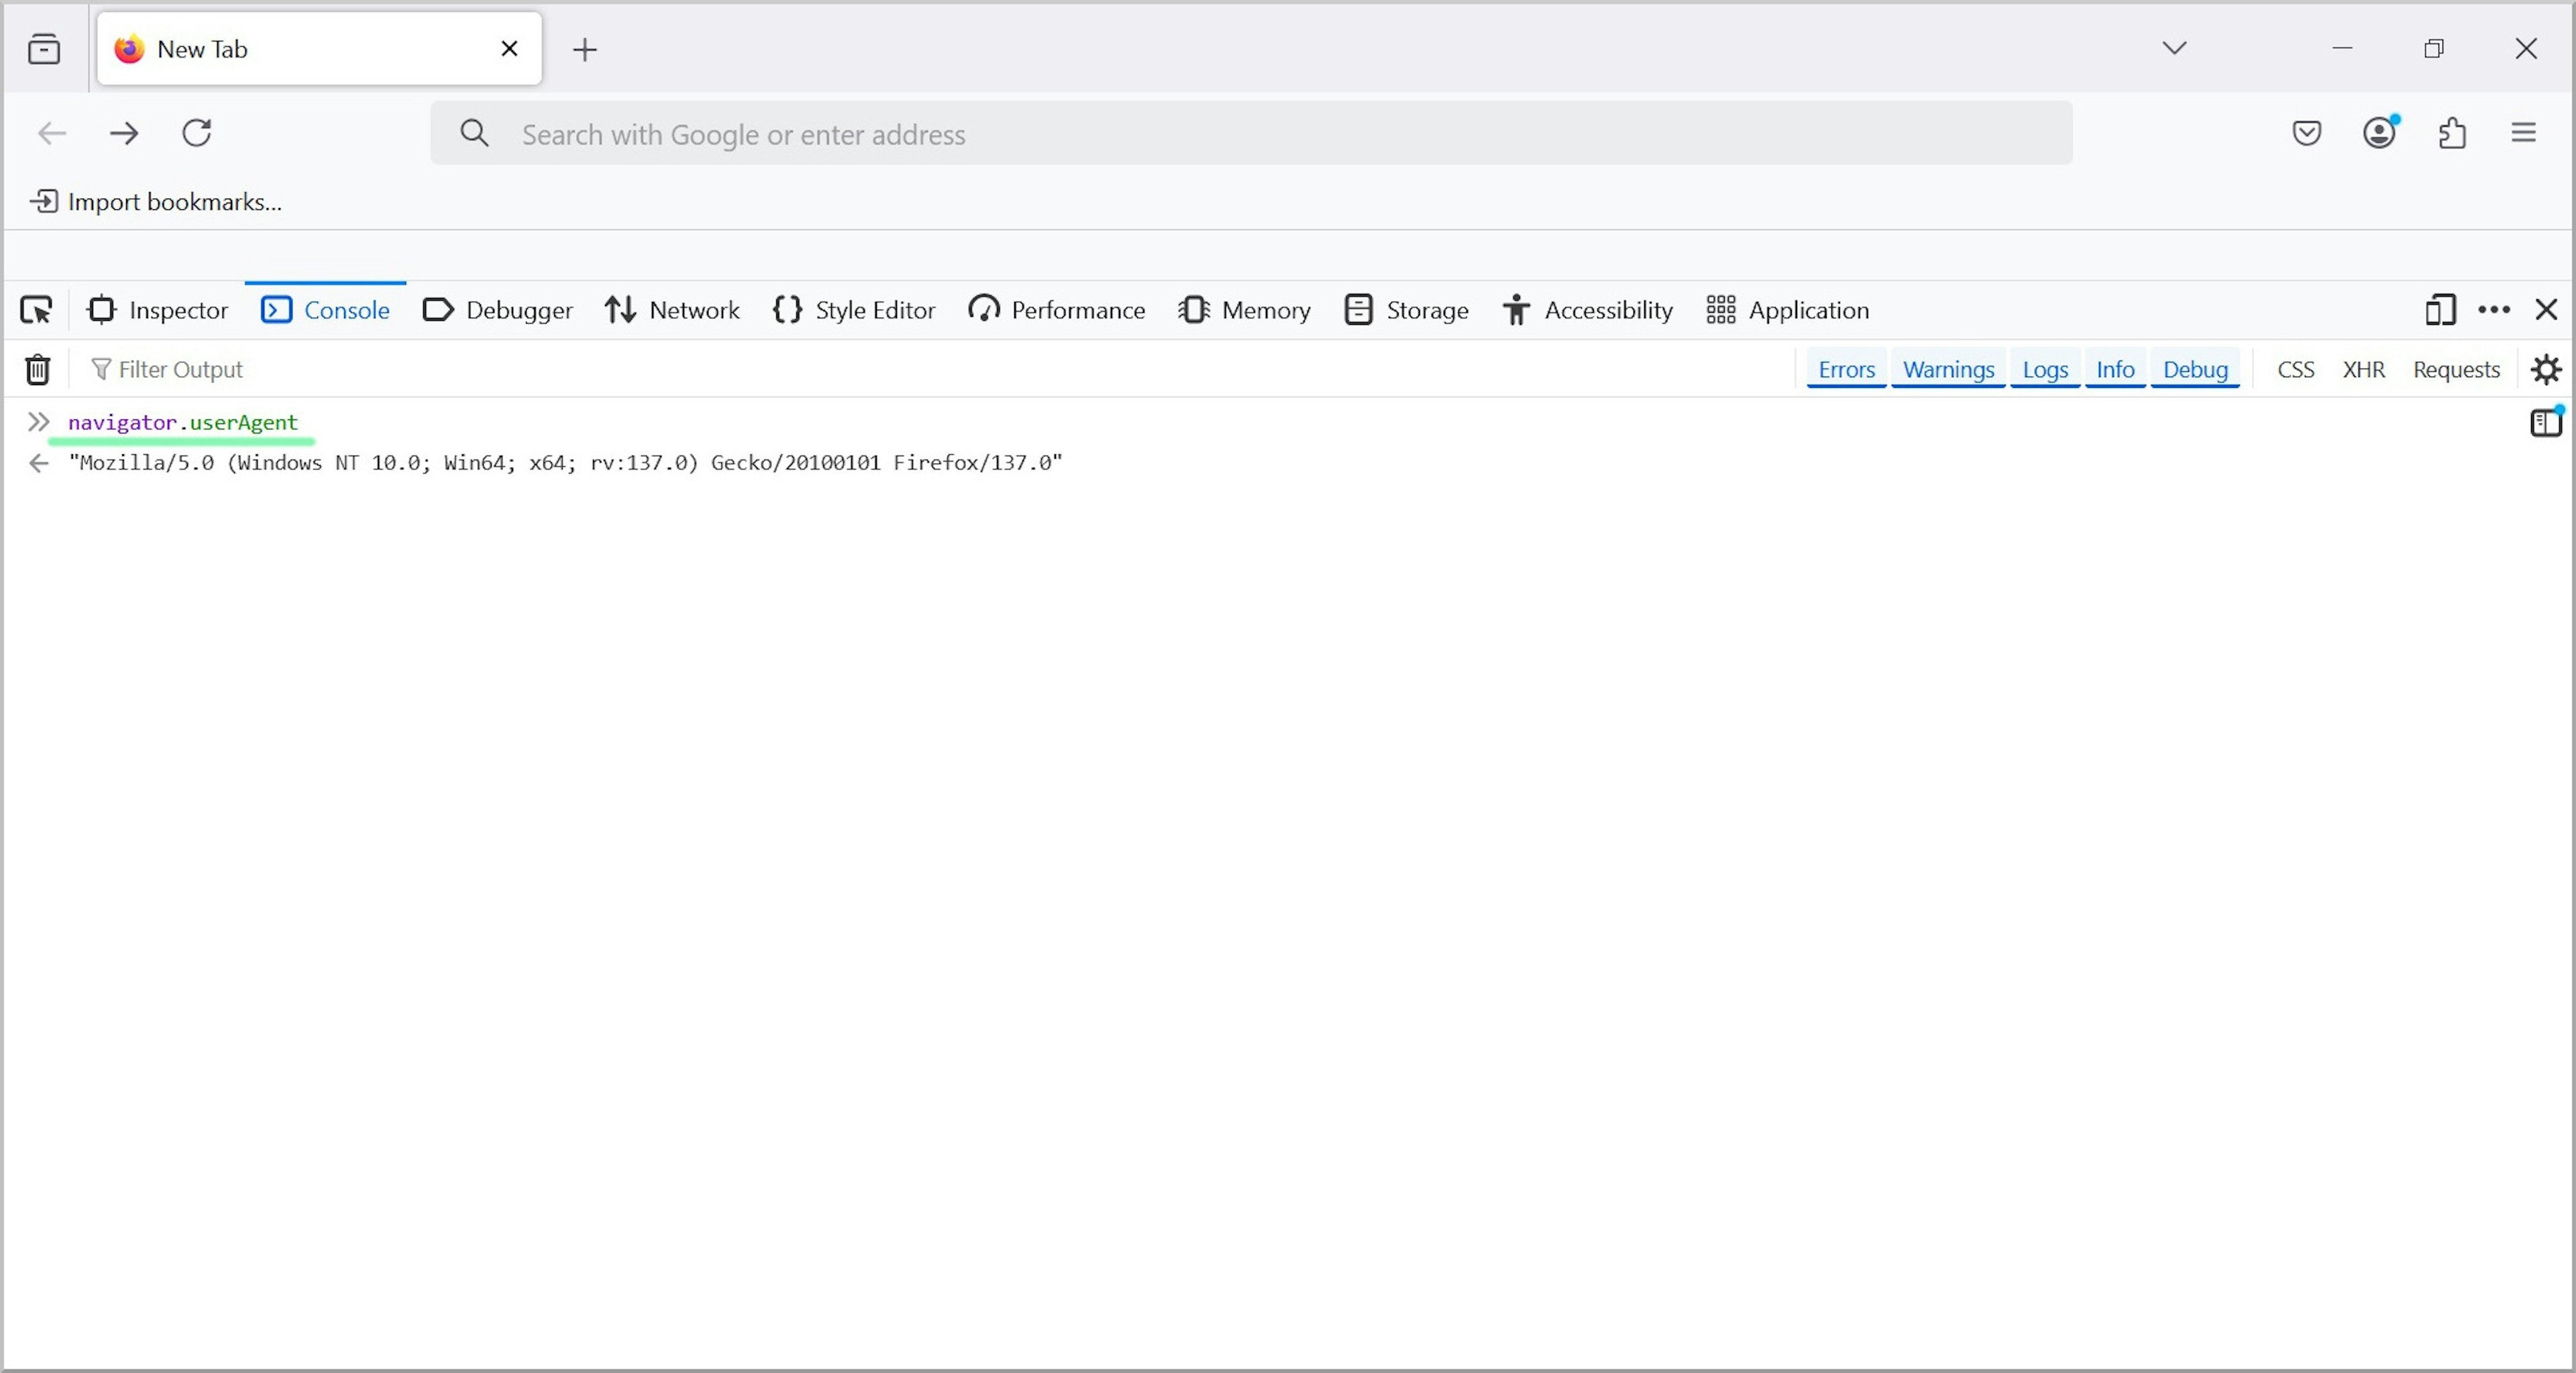Toggle the Warnings filter
This screenshot has width=2576, height=1373.
1948,369
